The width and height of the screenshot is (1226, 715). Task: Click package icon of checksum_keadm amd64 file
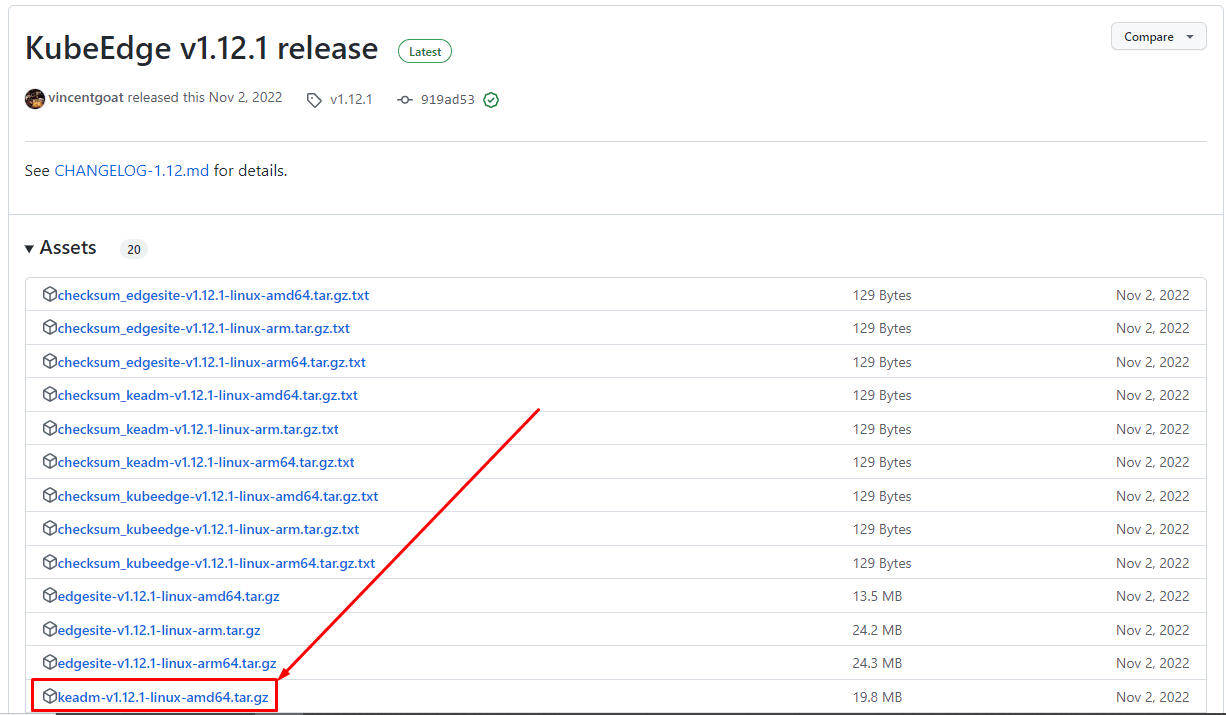50,395
